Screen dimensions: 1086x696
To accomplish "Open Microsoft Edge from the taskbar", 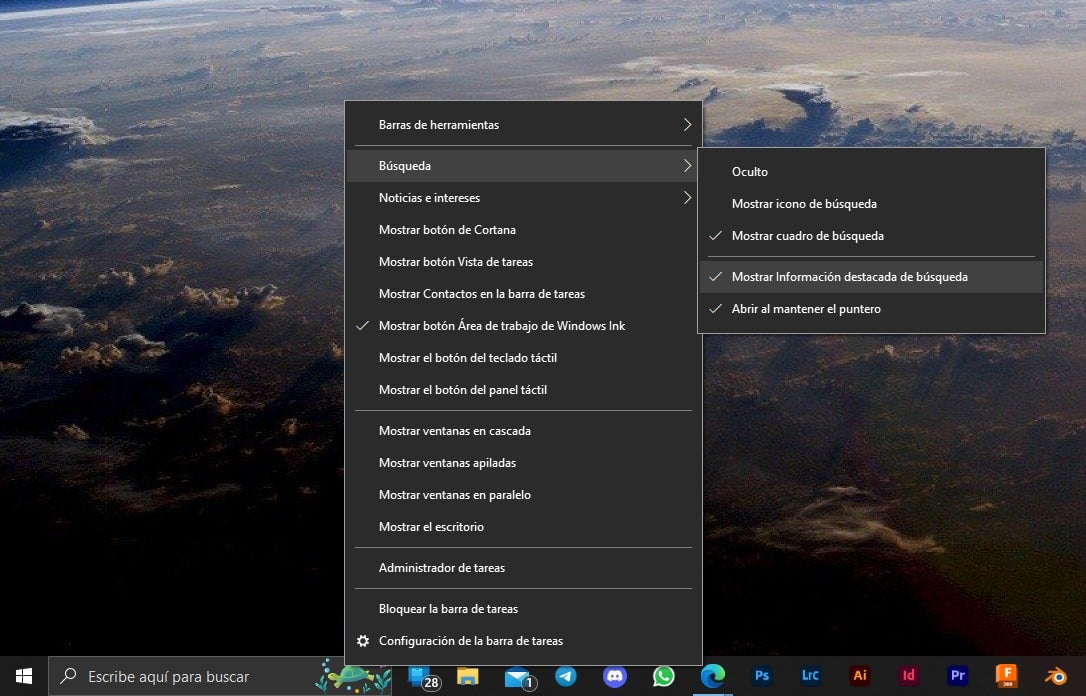I will (x=712, y=676).
